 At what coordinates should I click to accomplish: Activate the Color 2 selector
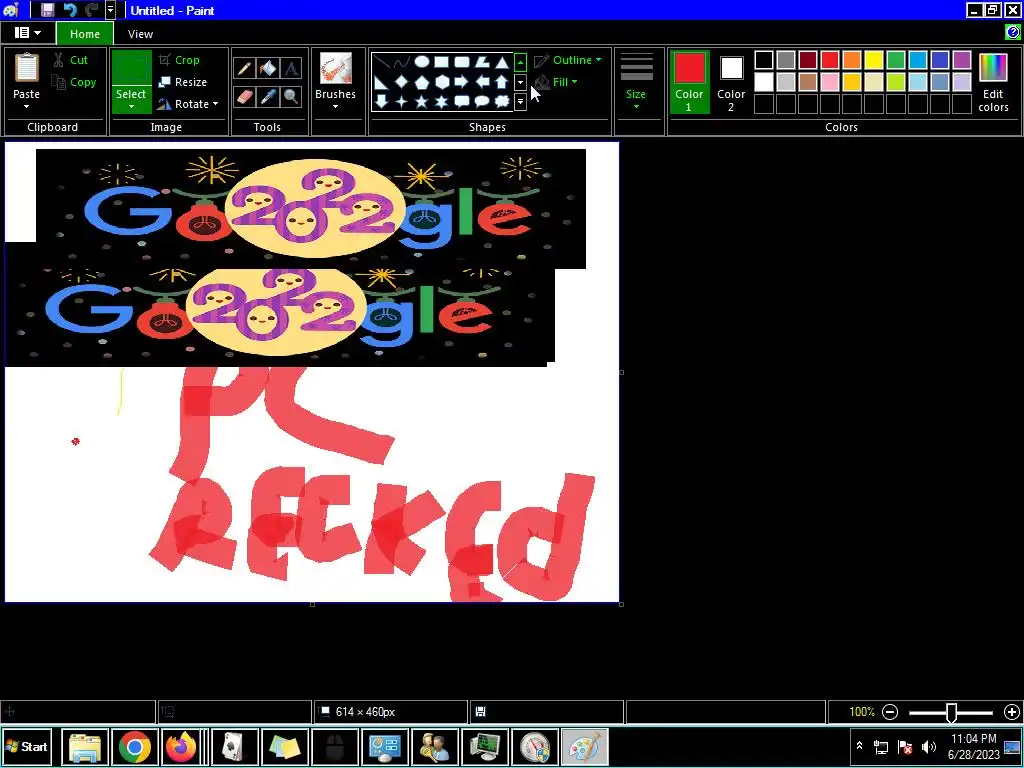click(731, 82)
